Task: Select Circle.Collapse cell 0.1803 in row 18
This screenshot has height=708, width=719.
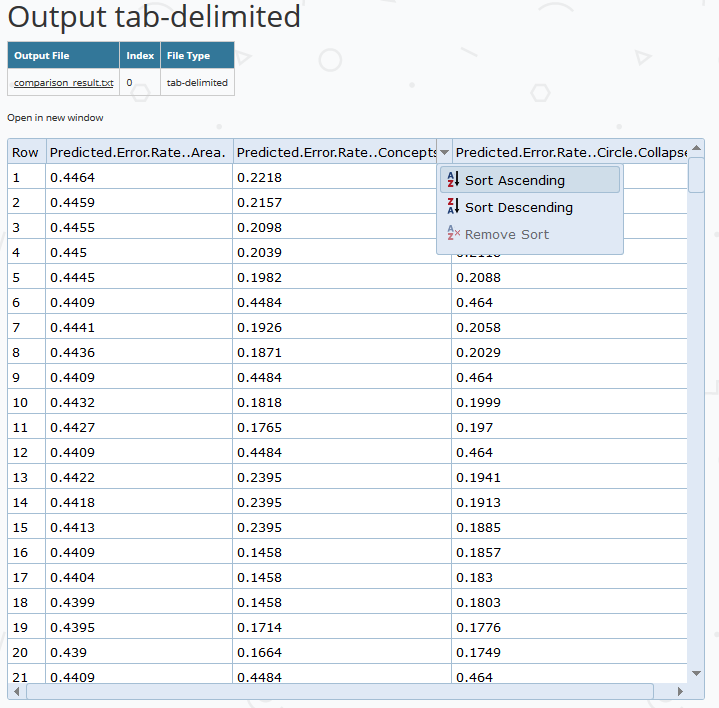Action: point(570,602)
